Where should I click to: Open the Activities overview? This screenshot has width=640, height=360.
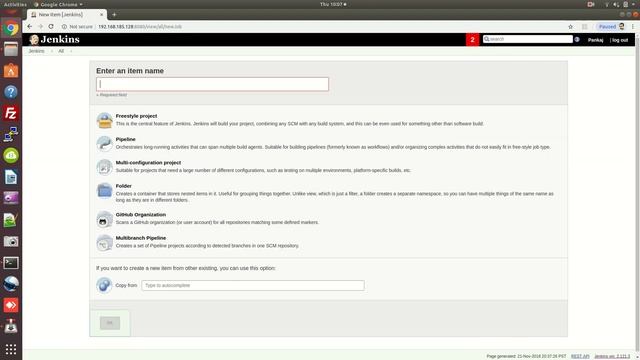point(15,4)
